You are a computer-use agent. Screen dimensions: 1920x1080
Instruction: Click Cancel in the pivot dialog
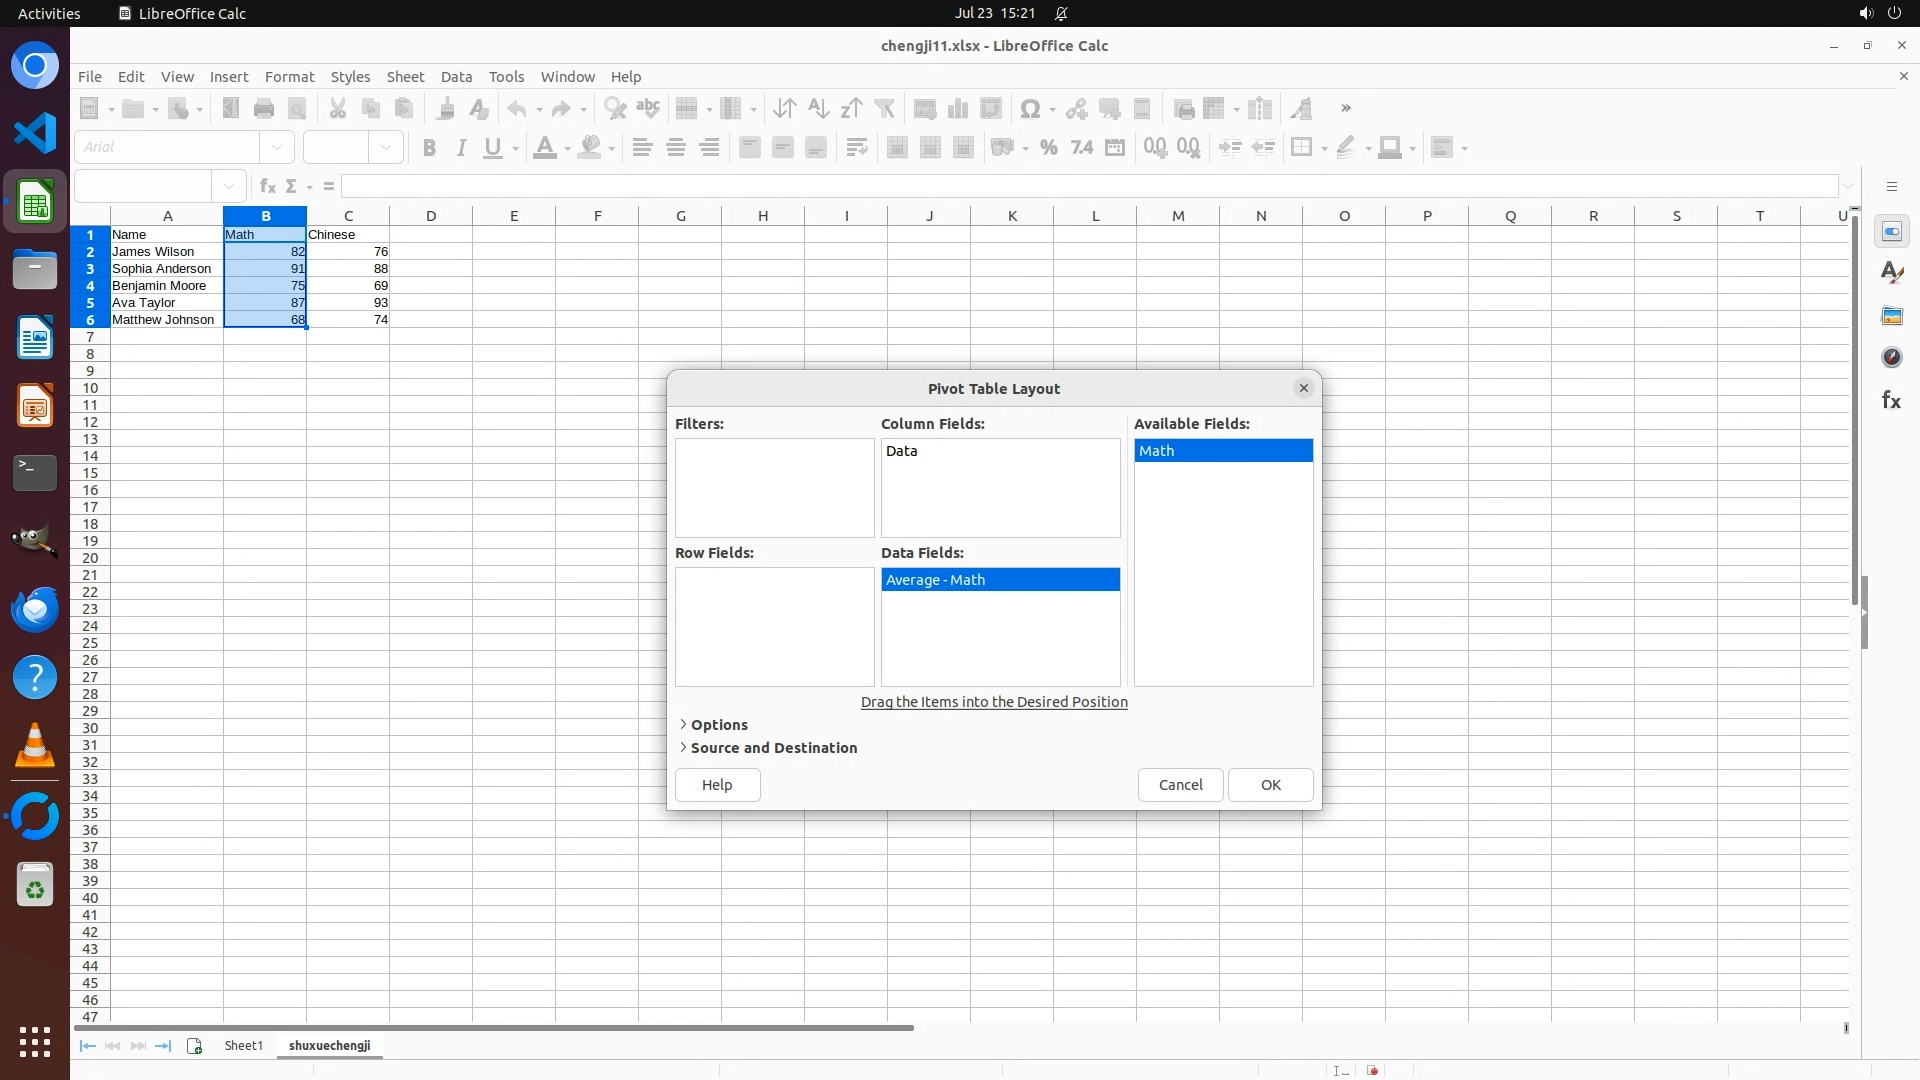click(x=1180, y=785)
